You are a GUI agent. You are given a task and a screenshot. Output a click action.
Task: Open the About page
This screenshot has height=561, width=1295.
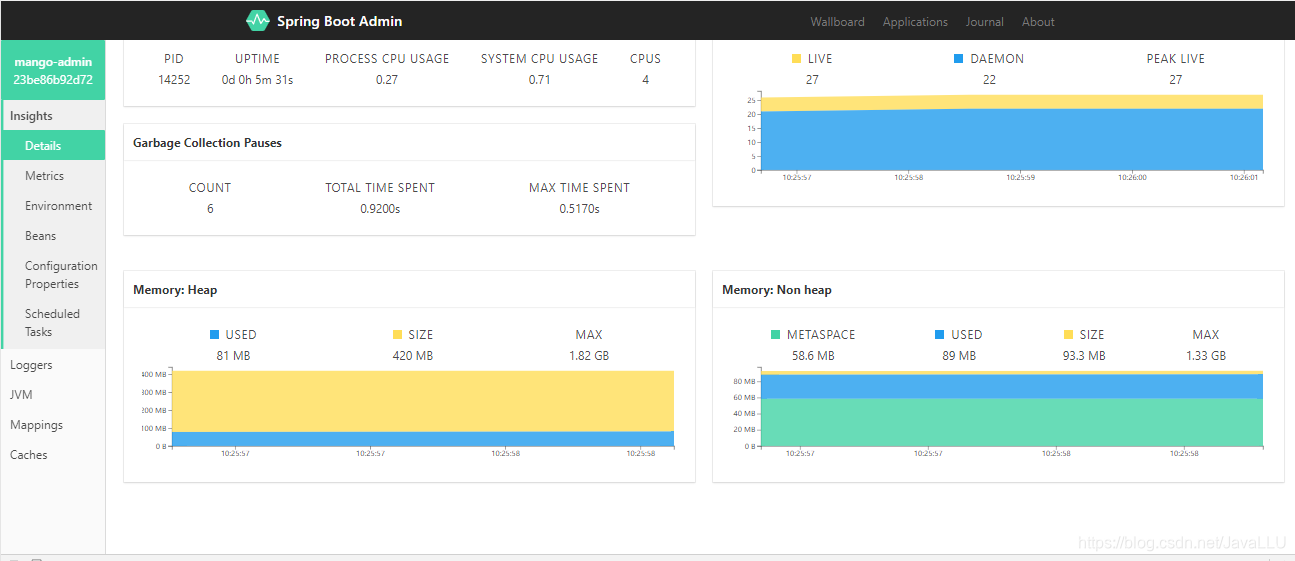coord(1038,22)
